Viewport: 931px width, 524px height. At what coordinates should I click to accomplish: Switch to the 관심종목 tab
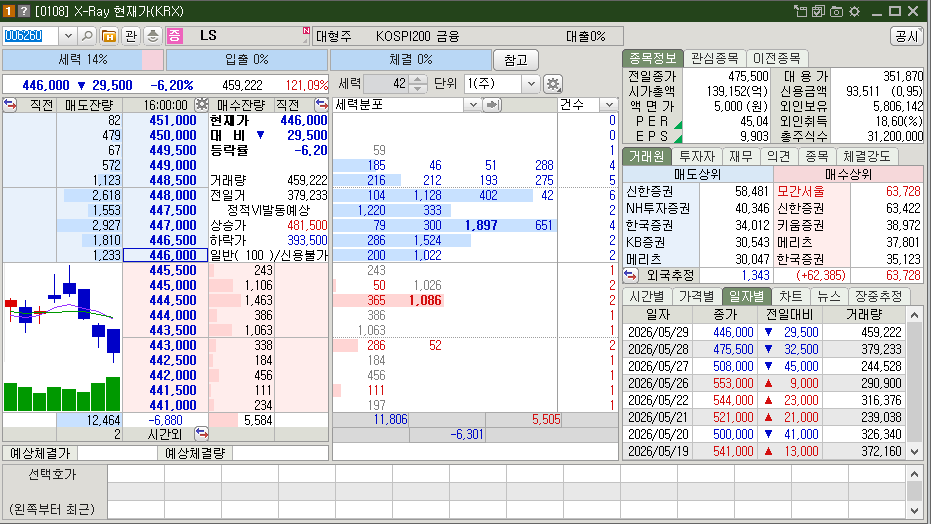click(714, 58)
